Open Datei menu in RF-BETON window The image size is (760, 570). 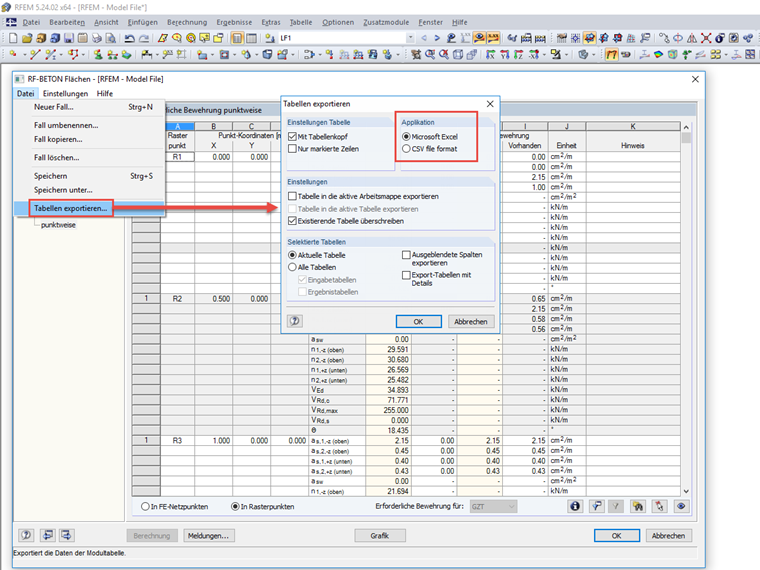click(25, 94)
